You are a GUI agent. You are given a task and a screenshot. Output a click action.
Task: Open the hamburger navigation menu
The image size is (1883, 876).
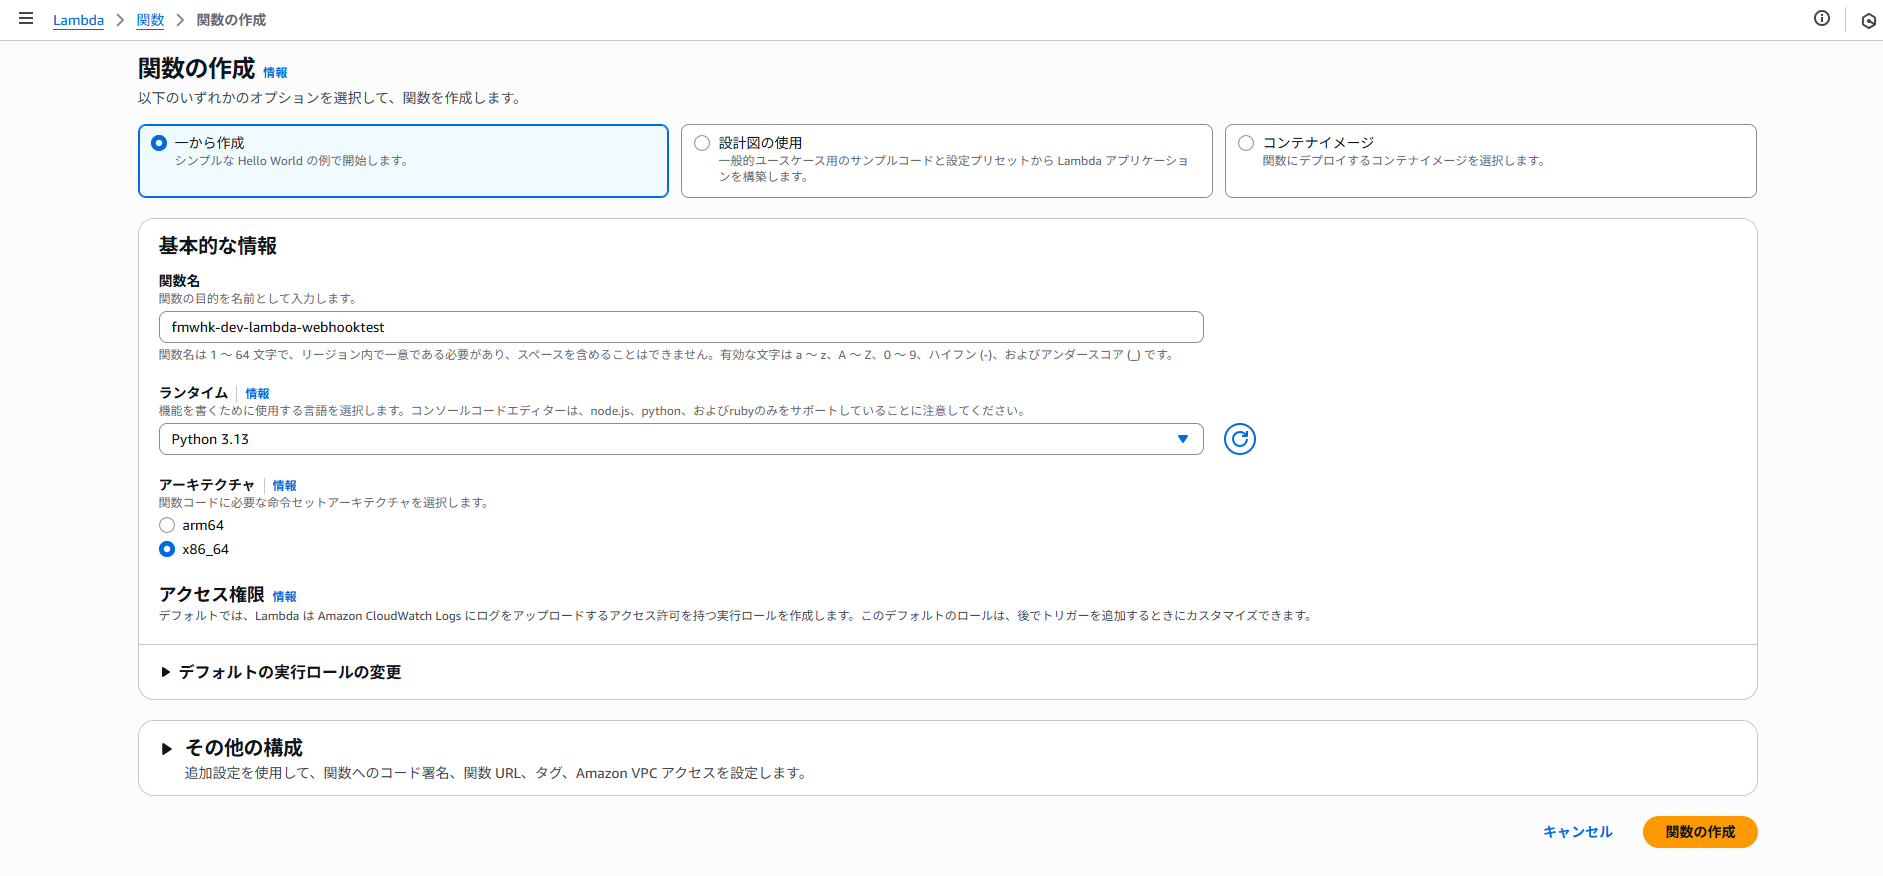tap(26, 18)
